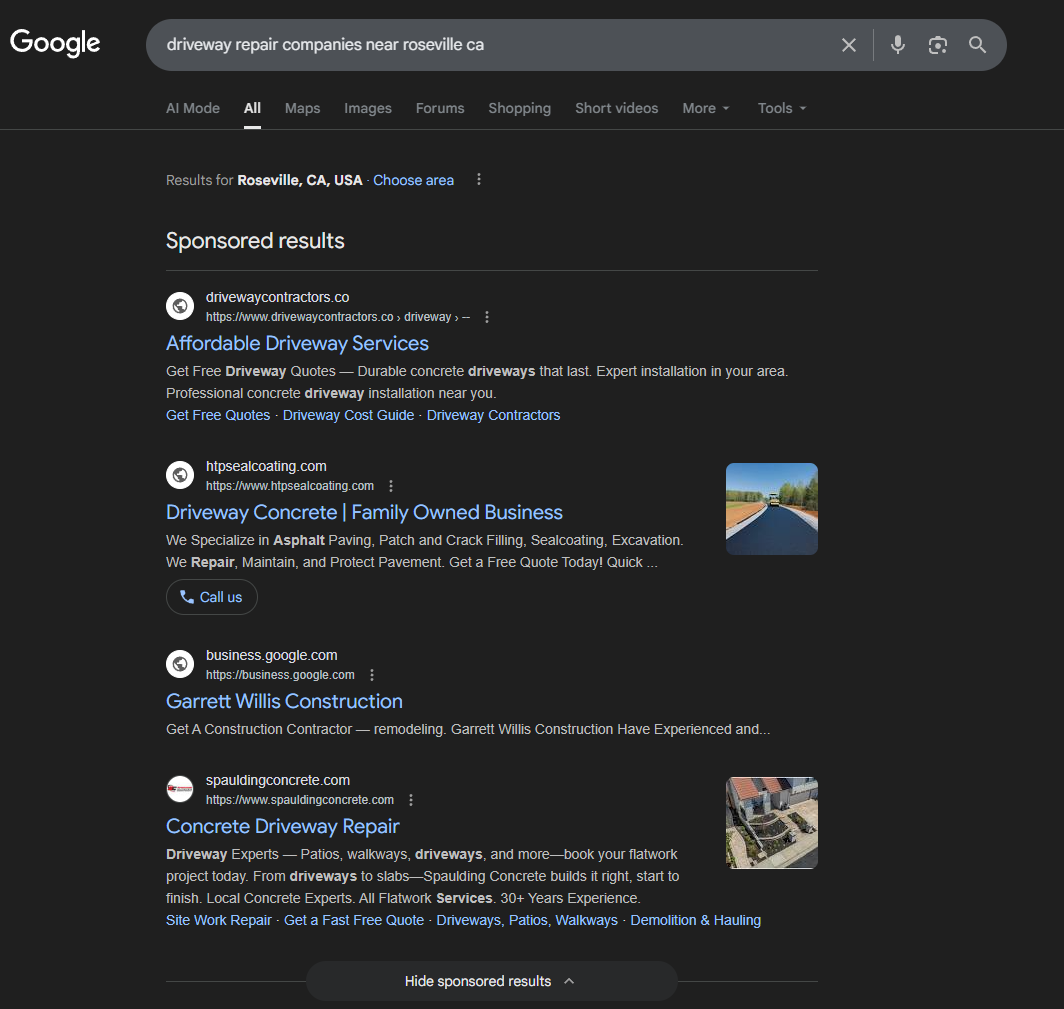Click the Choose area link
This screenshot has width=1064, height=1009.
(x=413, y=180)
